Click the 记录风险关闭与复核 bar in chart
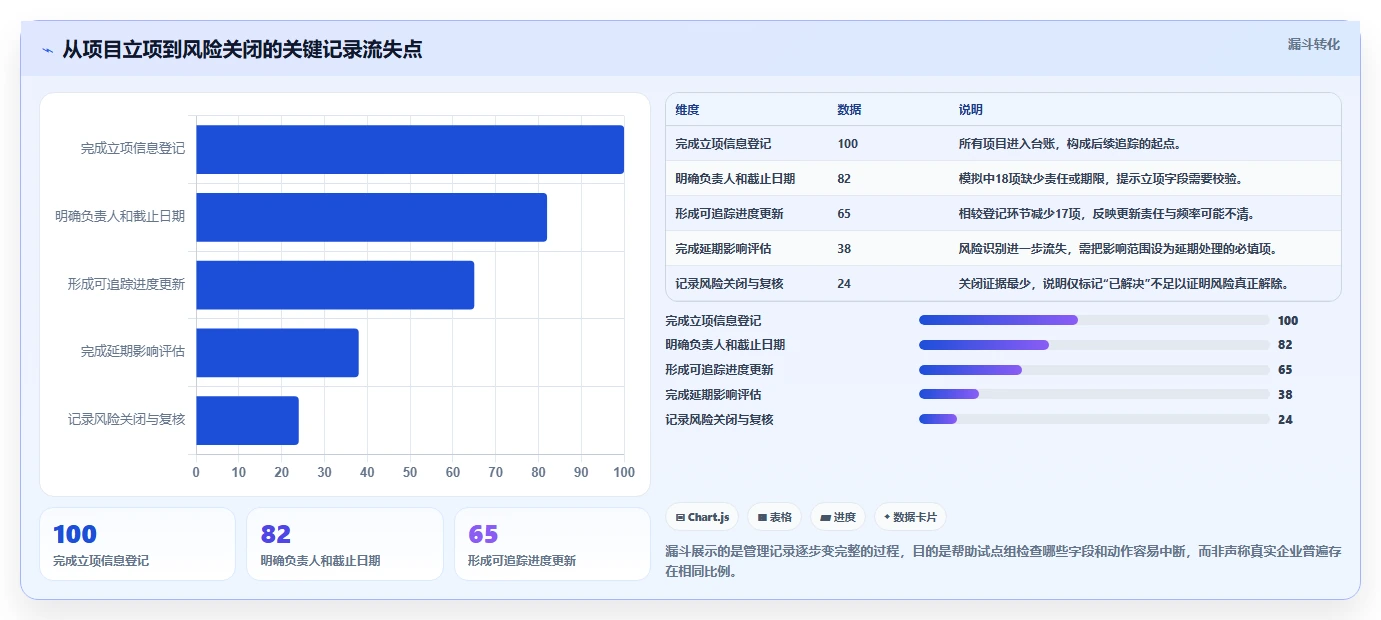Viewport: 1381px width, 620px height. coord(247,420)
